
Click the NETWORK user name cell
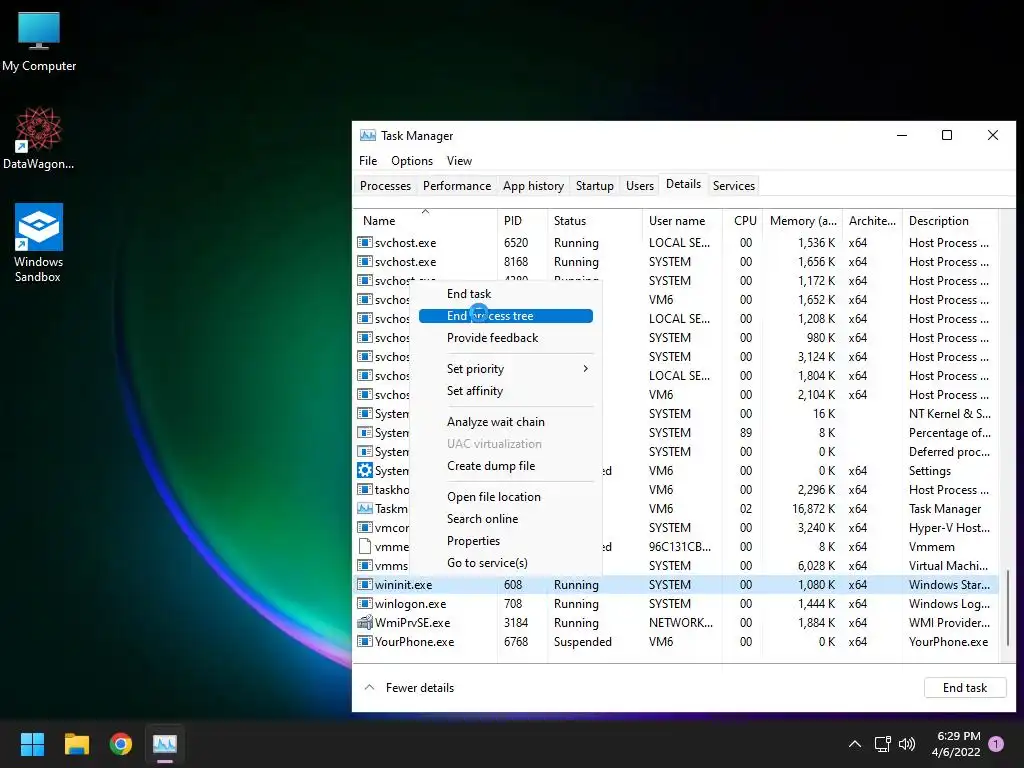pyautogui.click(x=680, y=622)
